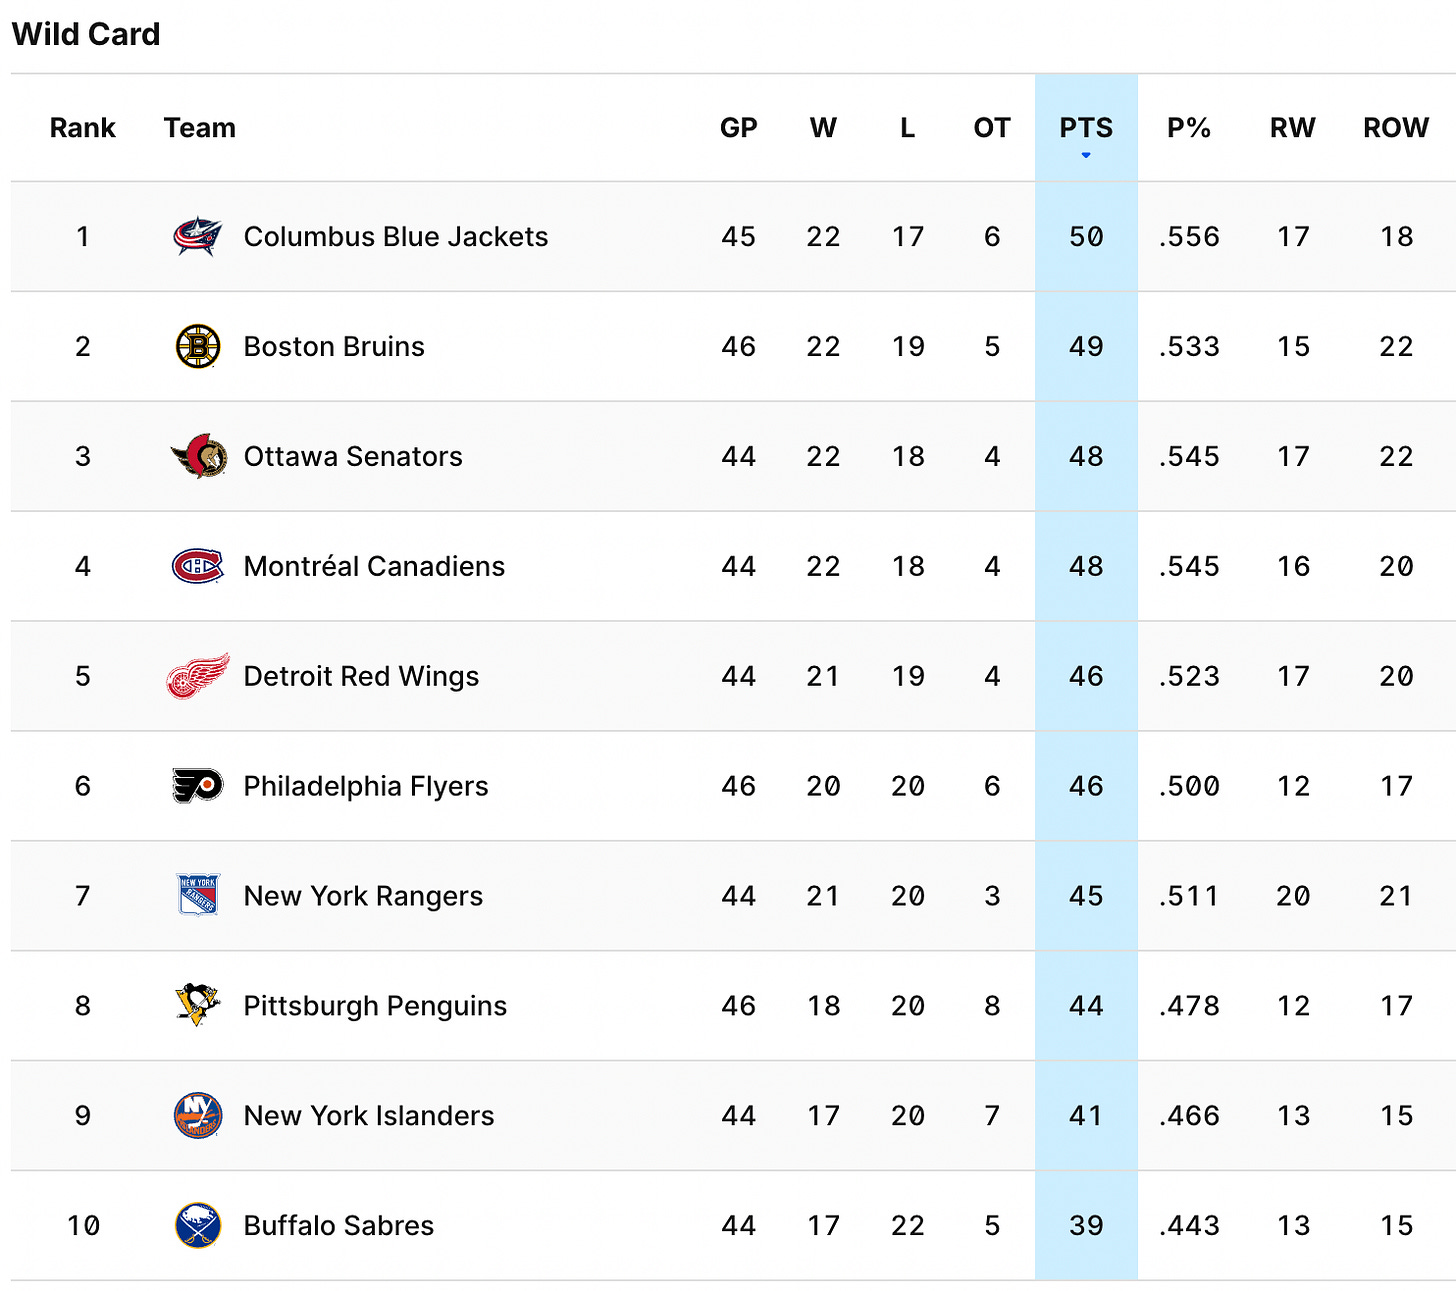Sort standings by GP column header
The image size is (1456, 1291).
coord(739,128)
